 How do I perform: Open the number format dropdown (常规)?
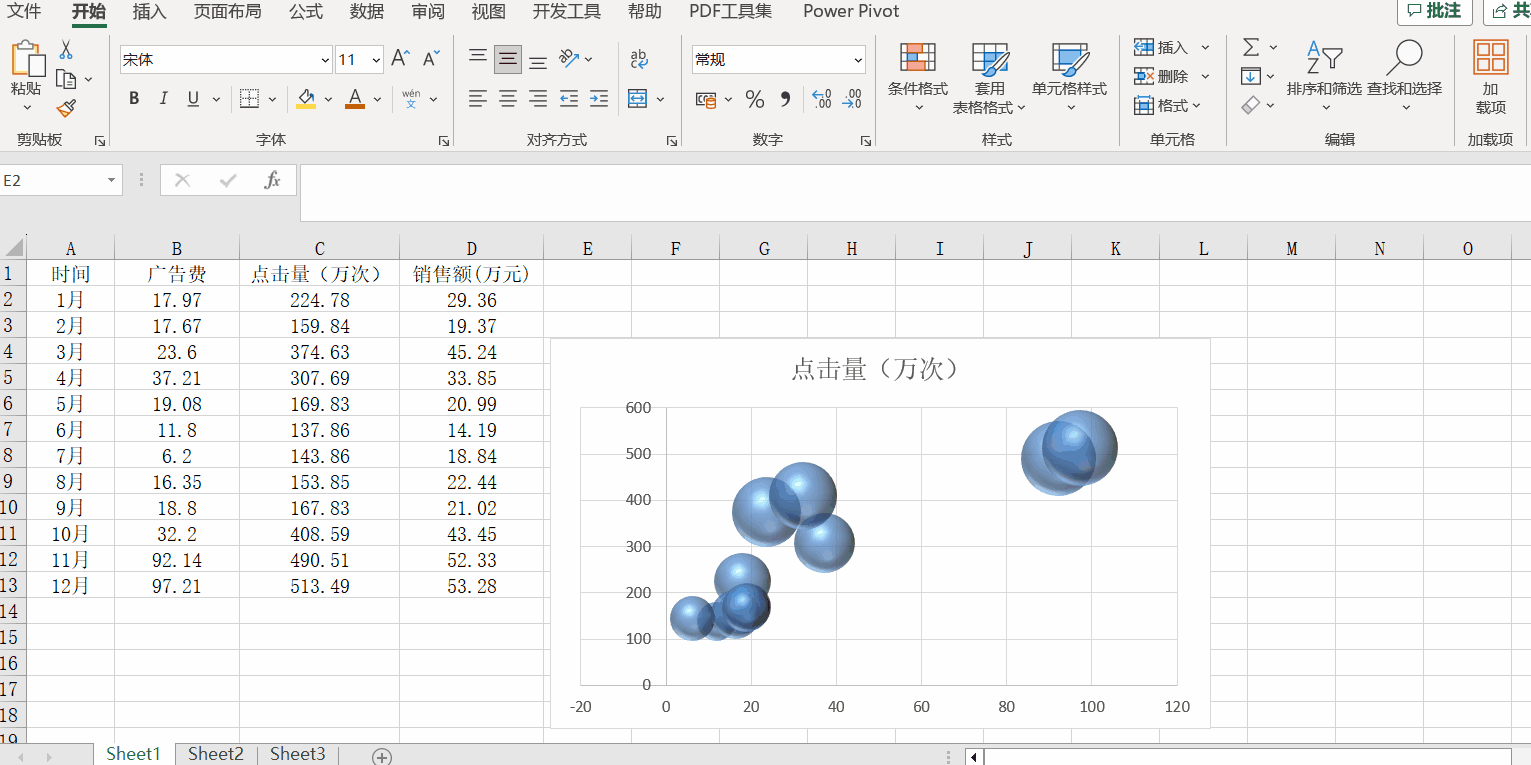(858, 60)
